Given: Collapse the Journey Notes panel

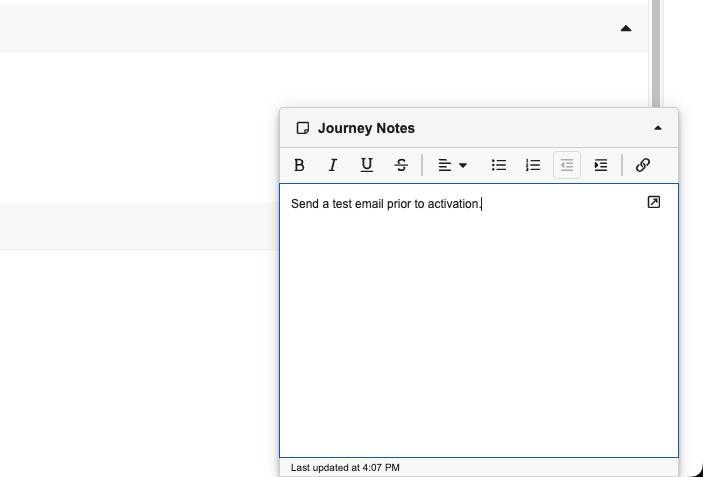Looking at the screenshot, I should (x=657, y=128).
